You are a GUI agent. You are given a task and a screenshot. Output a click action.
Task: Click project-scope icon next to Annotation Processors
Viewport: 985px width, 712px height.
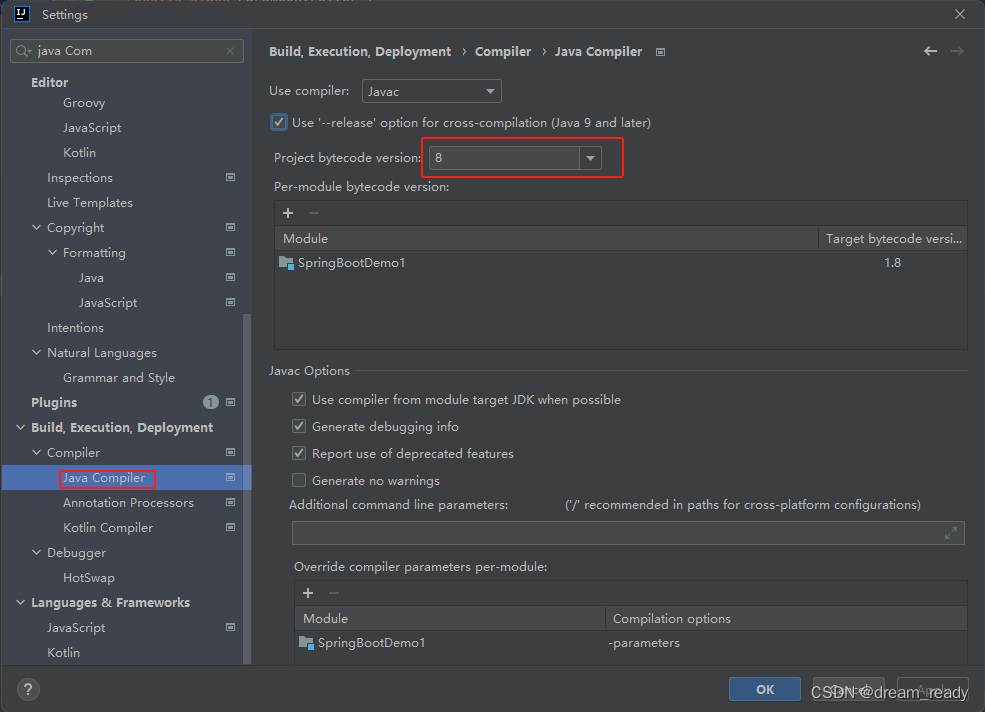[231, 503]
